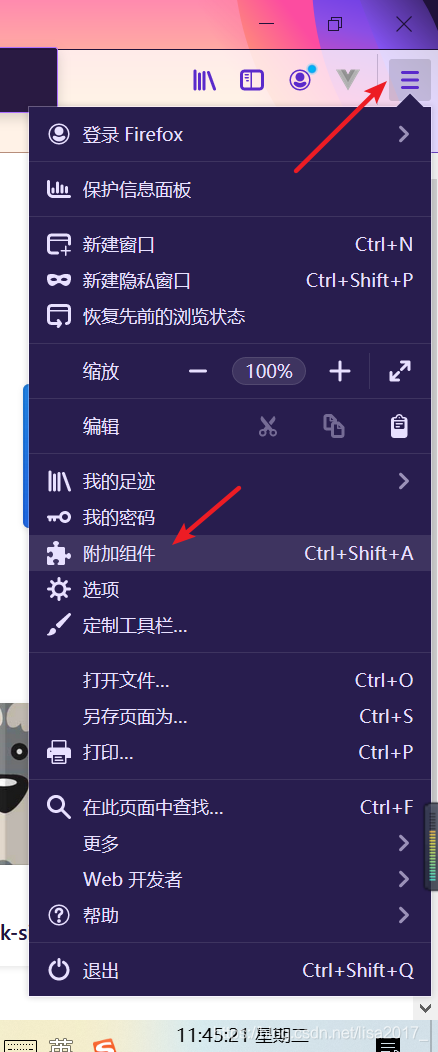This screenshot has width=438, height=1052.
Task: Choose 退出 to quit Firefox
Action: tap(230, 970)
